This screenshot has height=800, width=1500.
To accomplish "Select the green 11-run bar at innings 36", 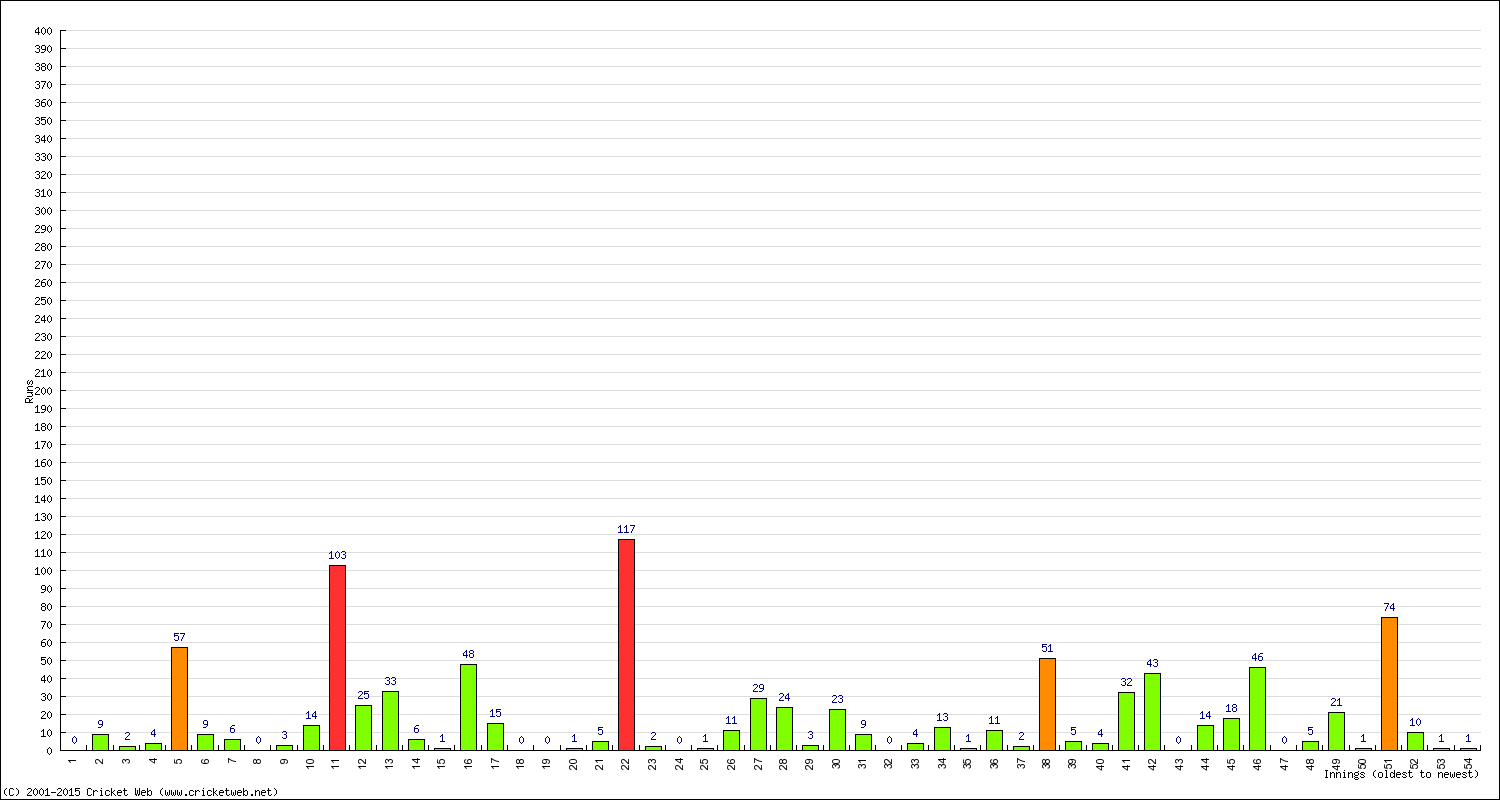I will (994, 740).
